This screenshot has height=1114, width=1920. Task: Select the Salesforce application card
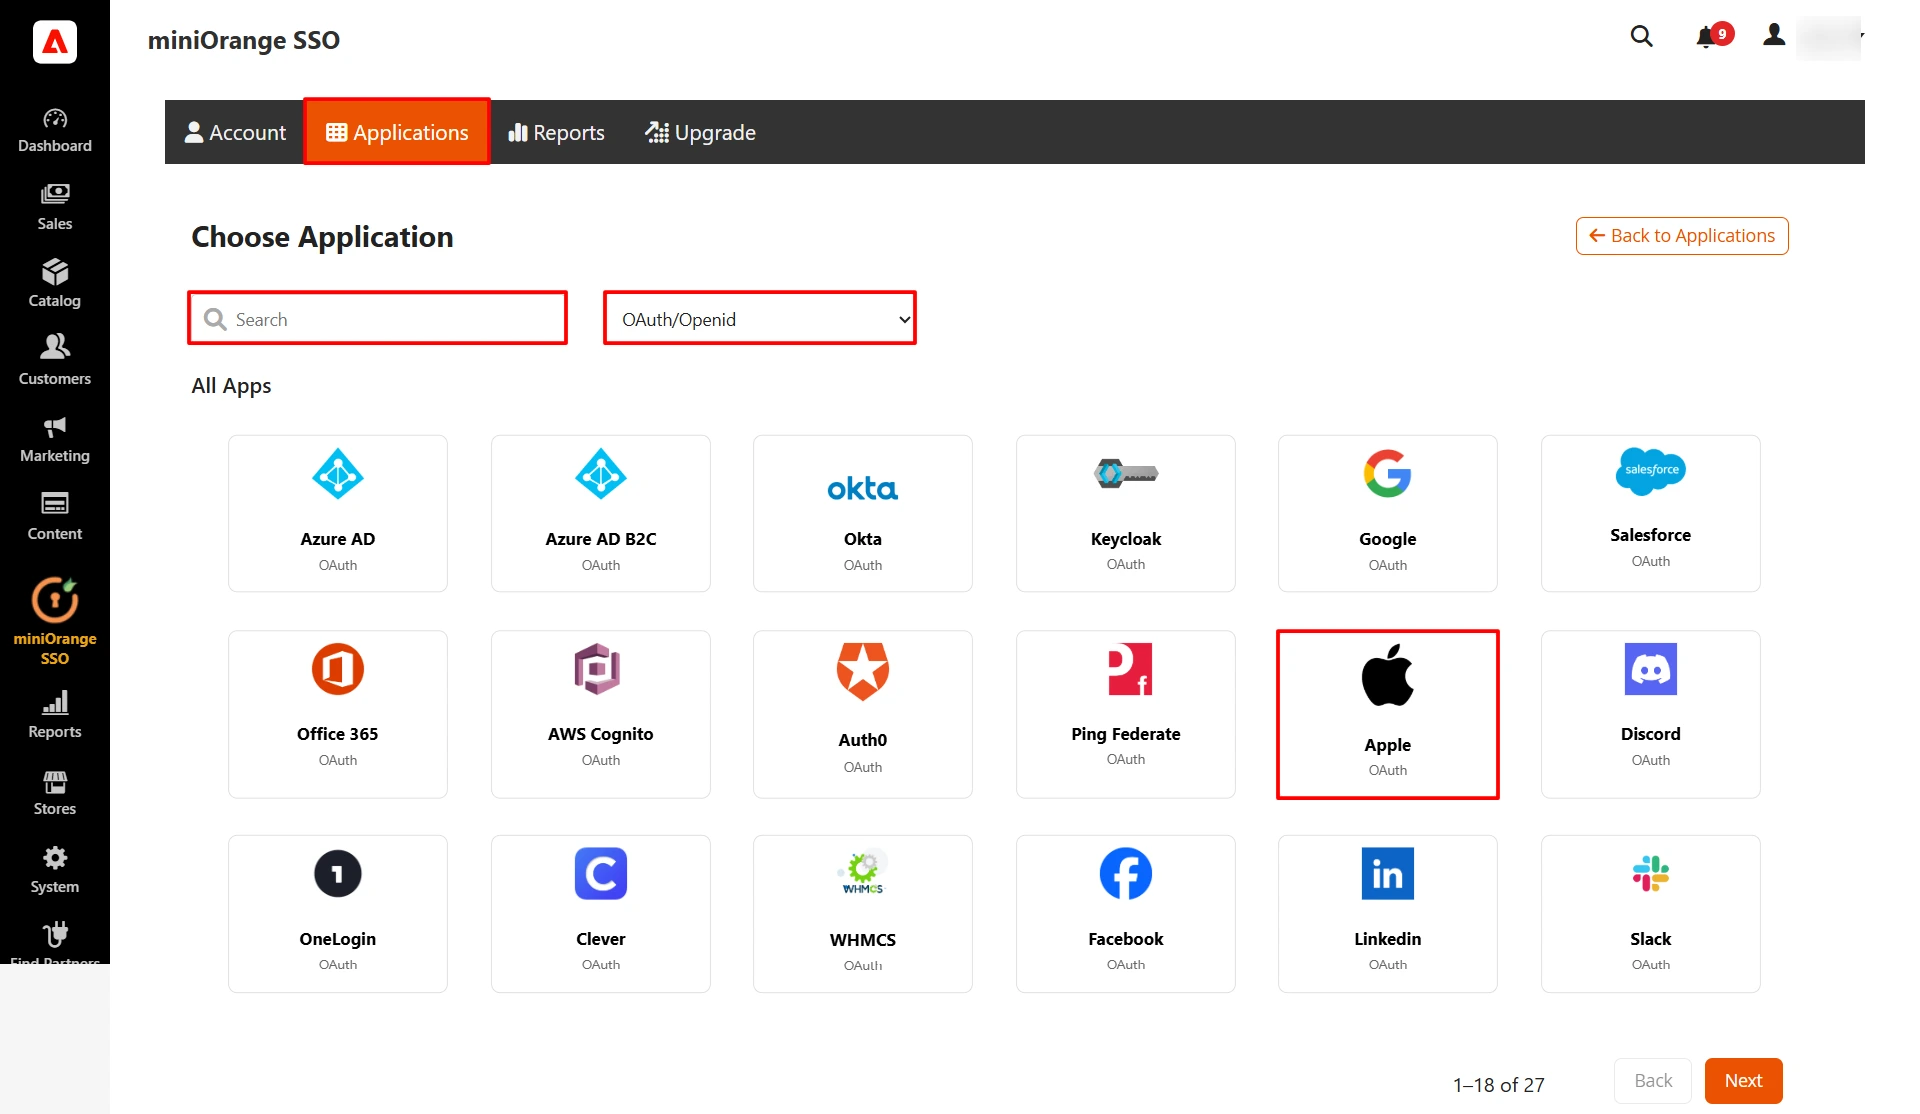point(1651,513)
